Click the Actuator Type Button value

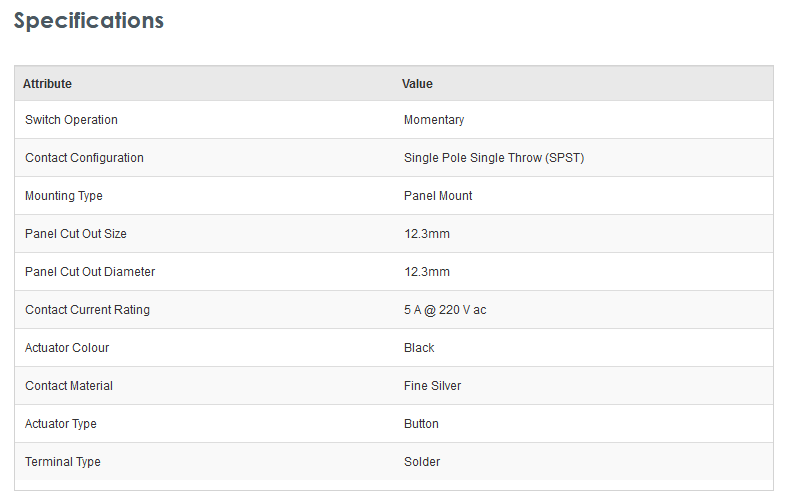[x=421, y=424]
